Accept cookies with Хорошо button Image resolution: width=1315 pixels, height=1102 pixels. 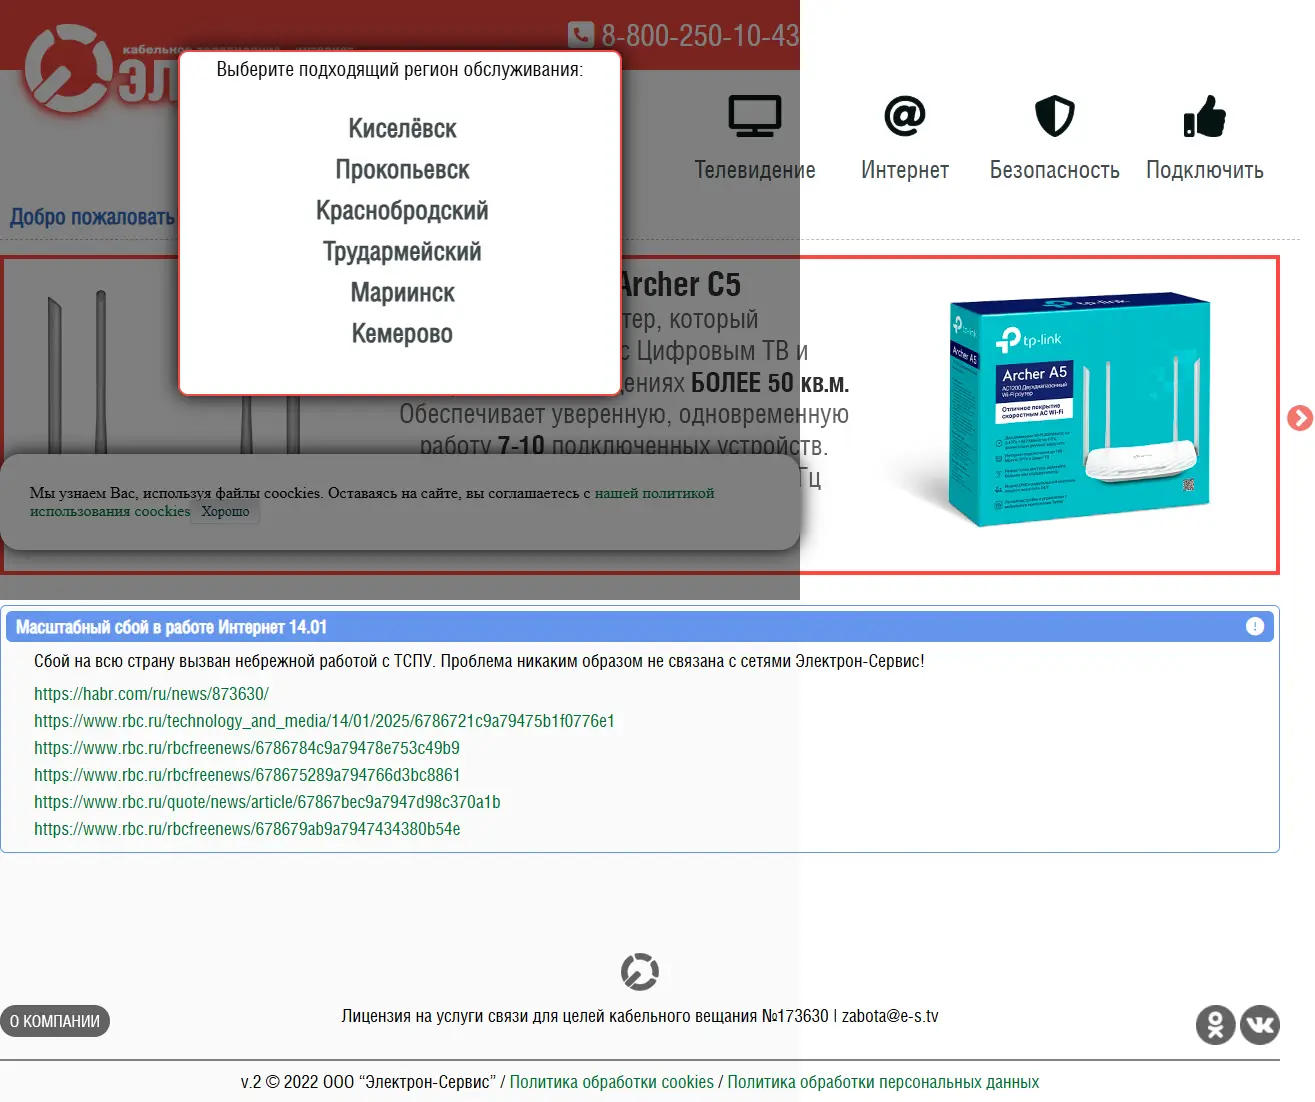225,511
